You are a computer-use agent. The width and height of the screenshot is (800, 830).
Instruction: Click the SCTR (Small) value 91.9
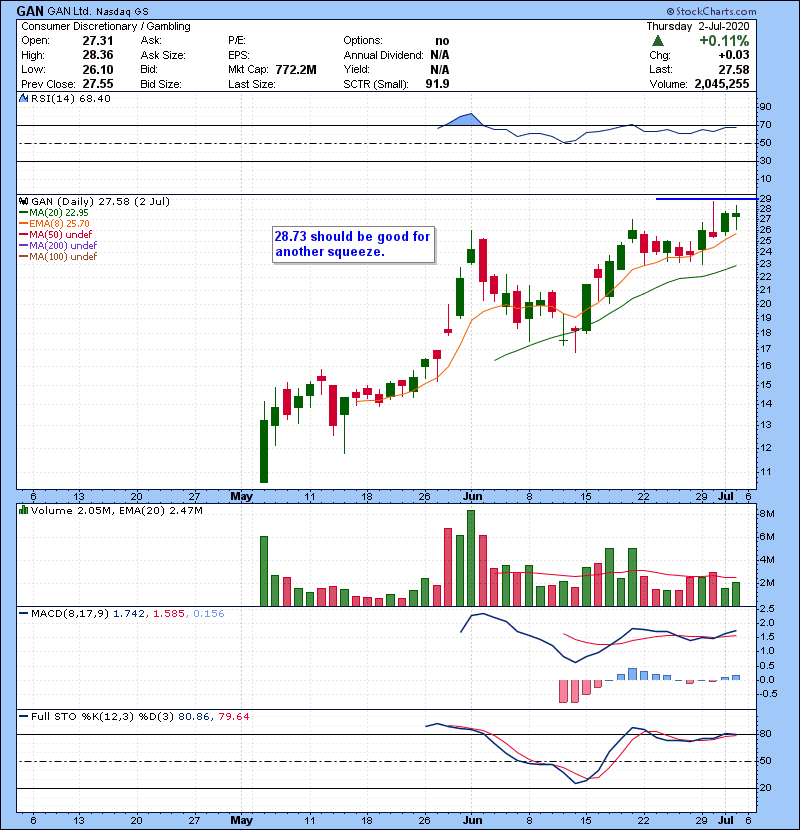click(x=437, y=84)
